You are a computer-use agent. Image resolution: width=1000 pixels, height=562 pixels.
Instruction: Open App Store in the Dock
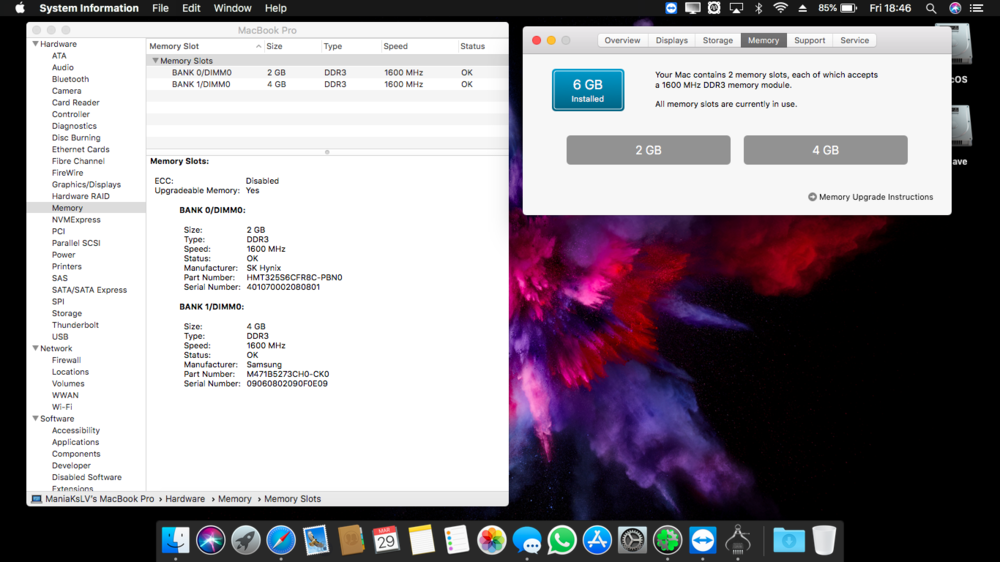tap(597, 540)
